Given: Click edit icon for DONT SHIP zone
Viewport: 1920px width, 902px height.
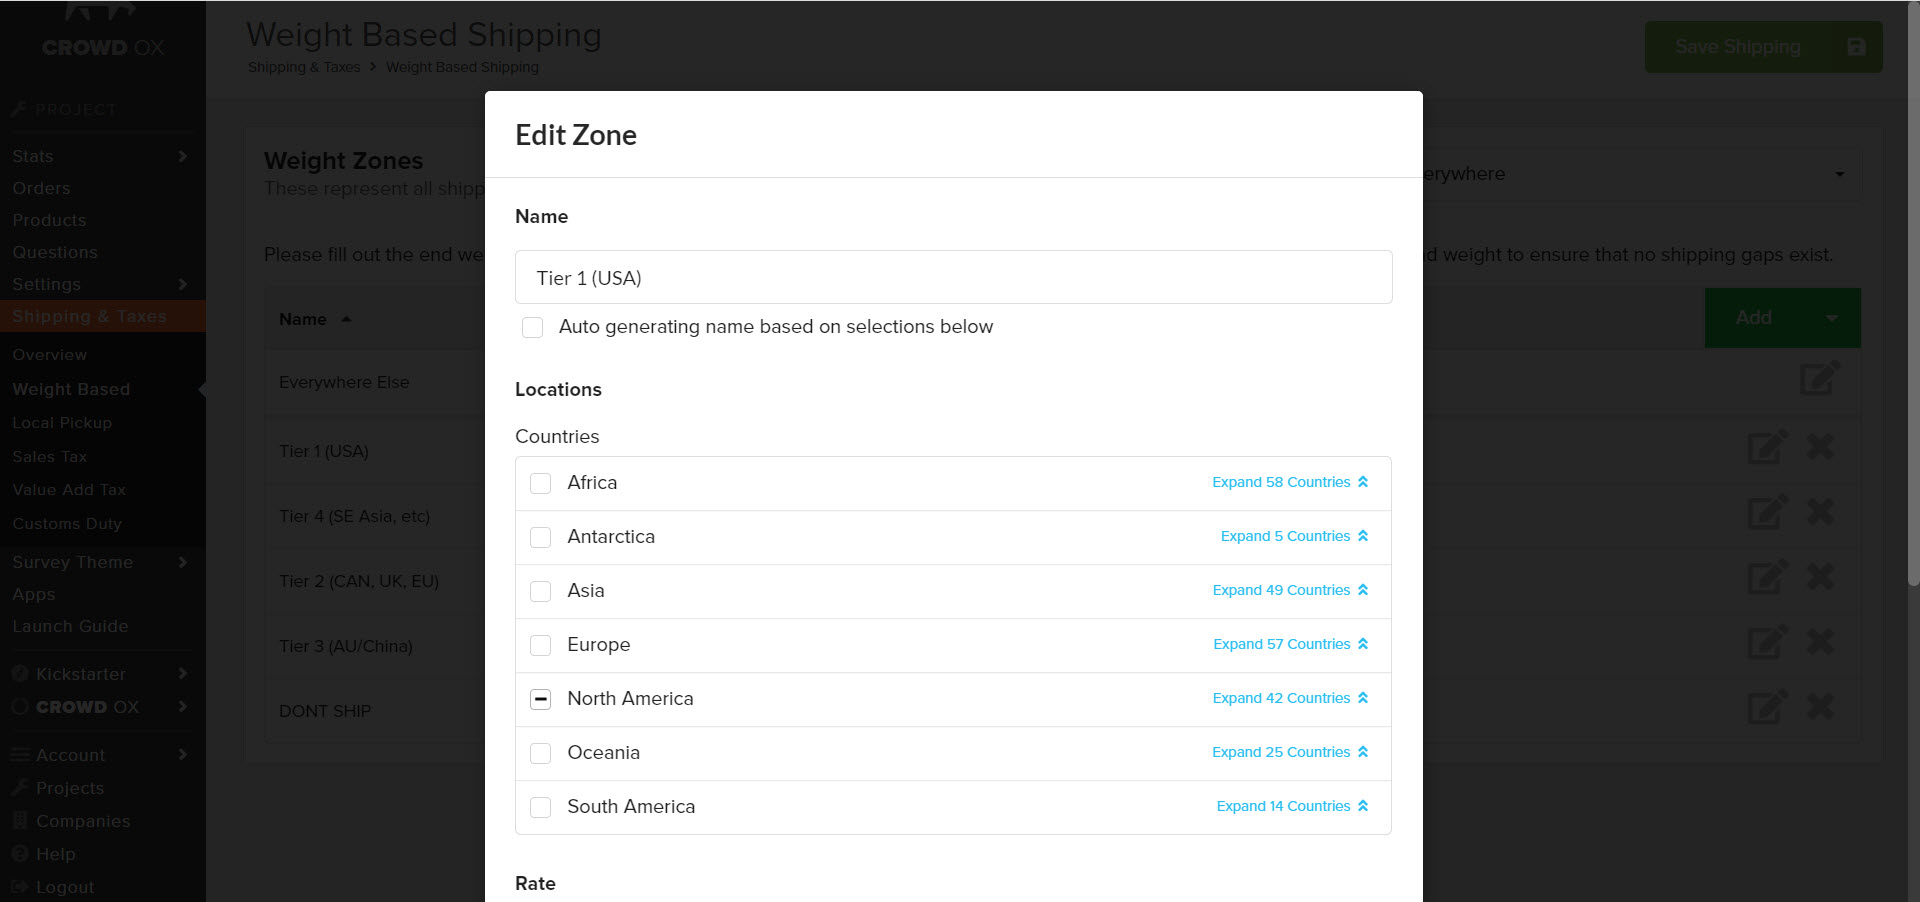Looking at the screenshot, I should [x=1766, y=707].
